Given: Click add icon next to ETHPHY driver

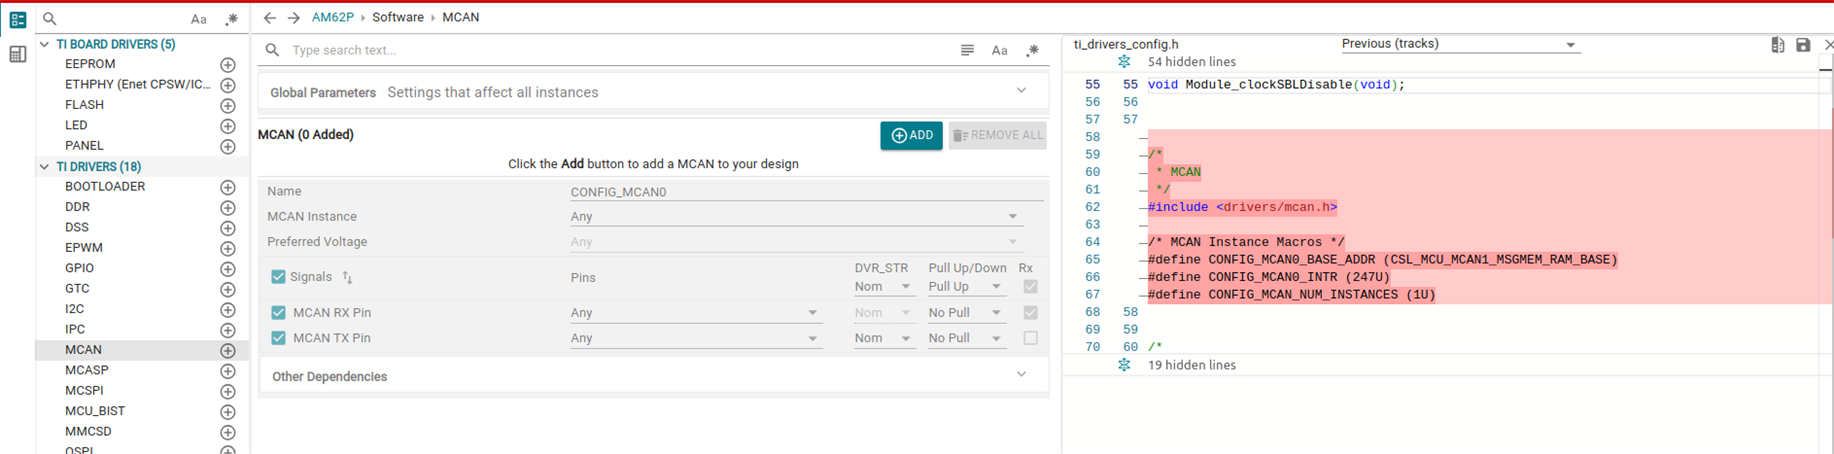Looking at the screenshot, I should (228, 85).
